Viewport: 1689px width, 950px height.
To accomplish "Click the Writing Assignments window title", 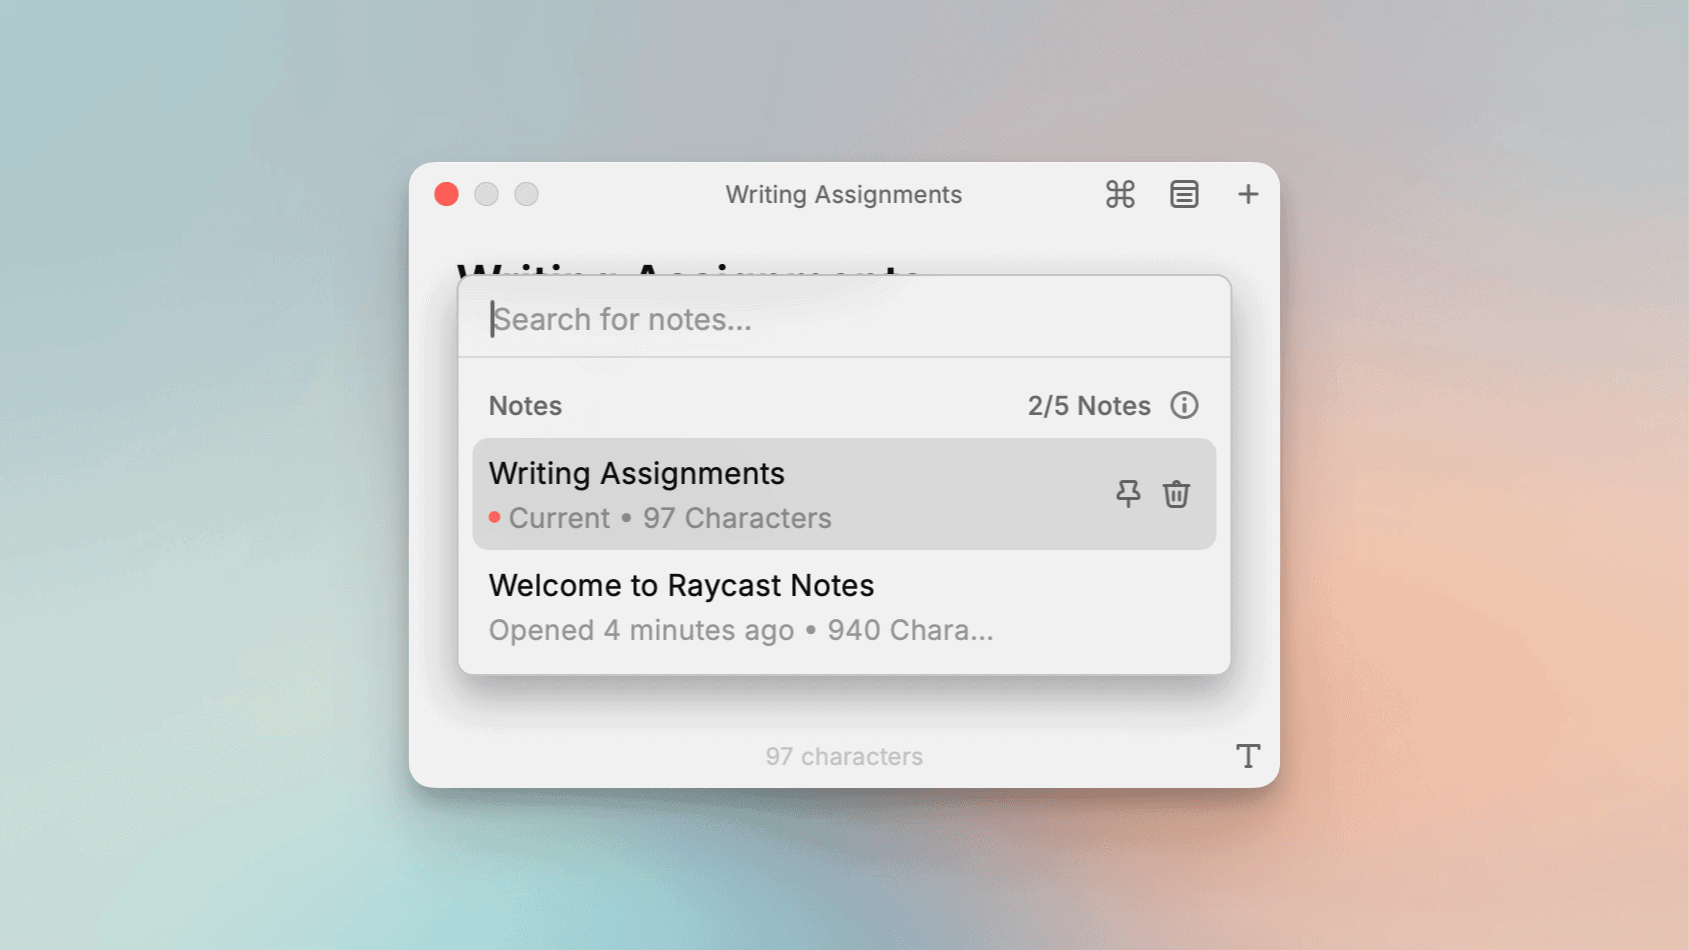I will [x=844, y=194].
